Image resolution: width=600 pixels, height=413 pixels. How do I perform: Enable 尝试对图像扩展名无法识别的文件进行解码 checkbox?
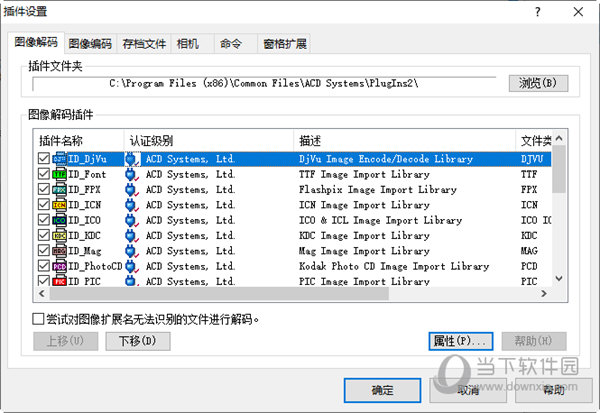(38, 319)
